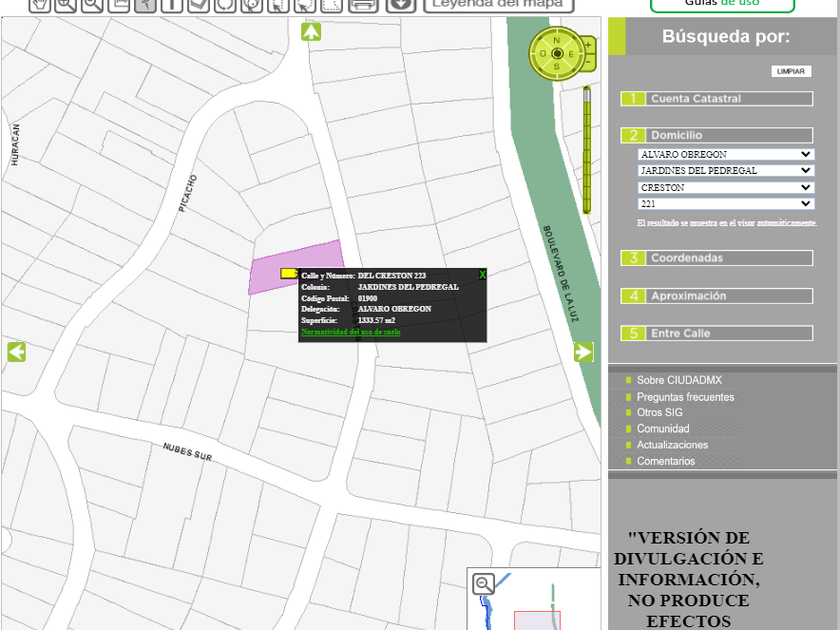The width and height of the screenshot is (840, 630).
Task: Open the JARDINES DEL PEDREGAL colonia dropdown
Action: click(725, 171)
